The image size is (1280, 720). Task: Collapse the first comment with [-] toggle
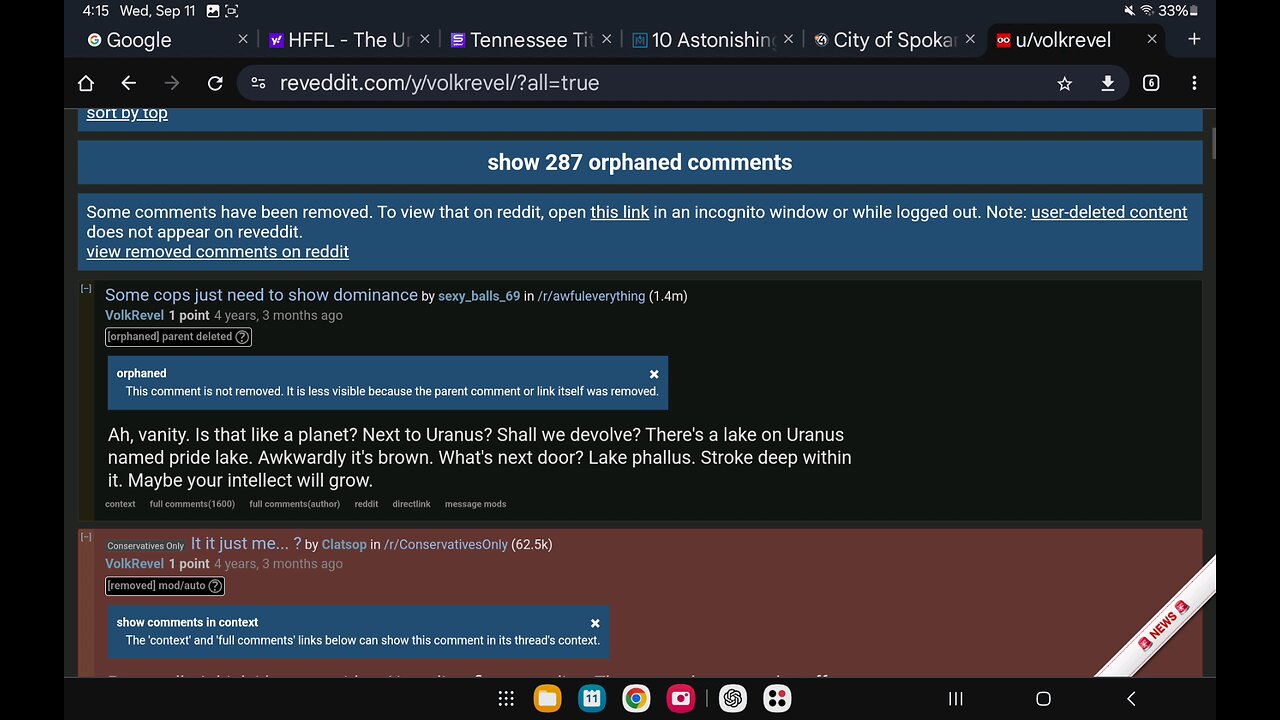[87, 289]
